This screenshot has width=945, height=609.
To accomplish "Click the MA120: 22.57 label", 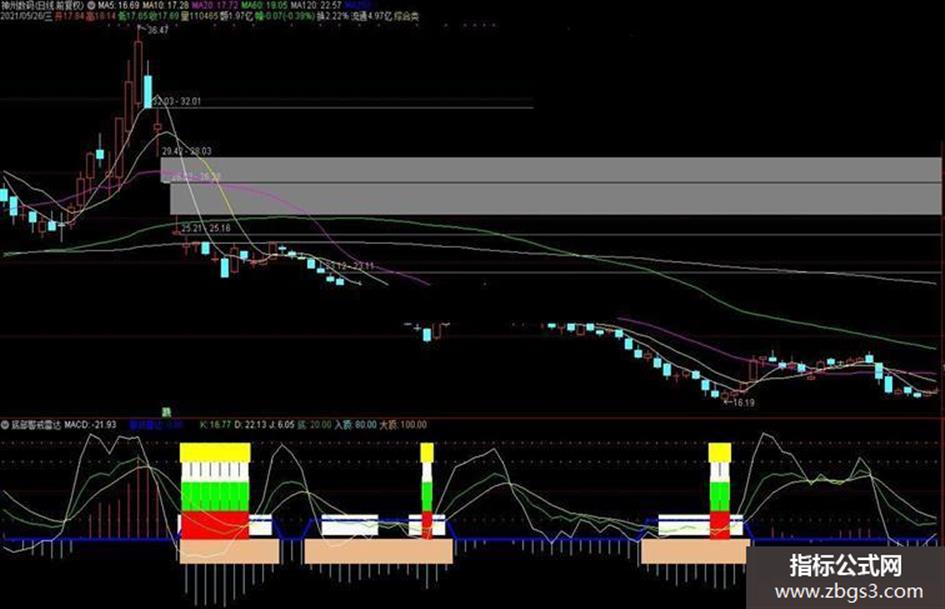I will pyautogui.click(x=316, y=5).
